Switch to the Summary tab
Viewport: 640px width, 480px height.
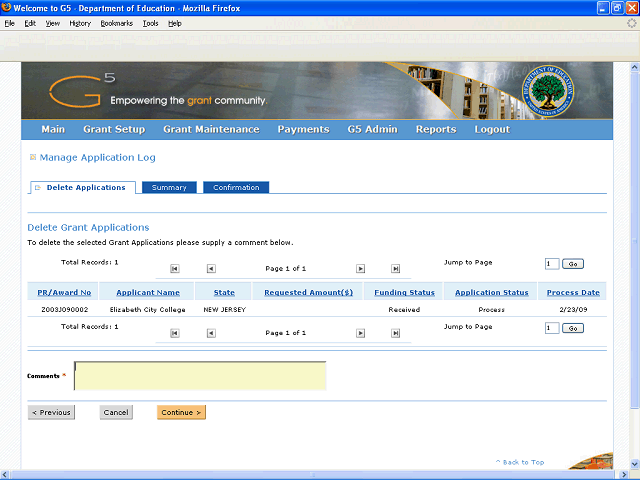tap(169, 187)
